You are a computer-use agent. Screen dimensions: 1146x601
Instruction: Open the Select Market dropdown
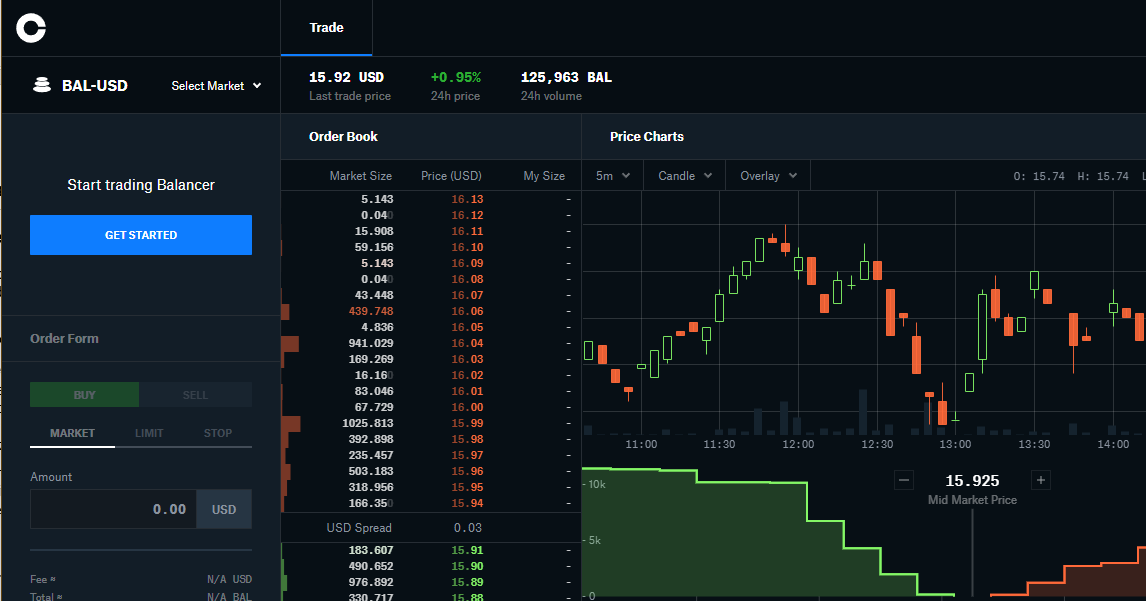click(x=216, y=86)
